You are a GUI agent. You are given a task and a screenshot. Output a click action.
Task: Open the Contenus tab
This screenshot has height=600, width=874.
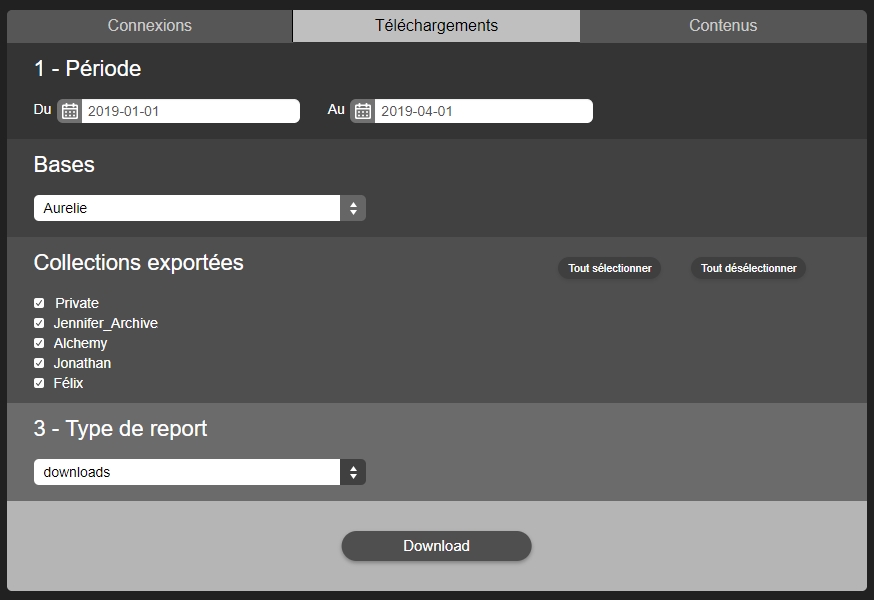point(723,26)
